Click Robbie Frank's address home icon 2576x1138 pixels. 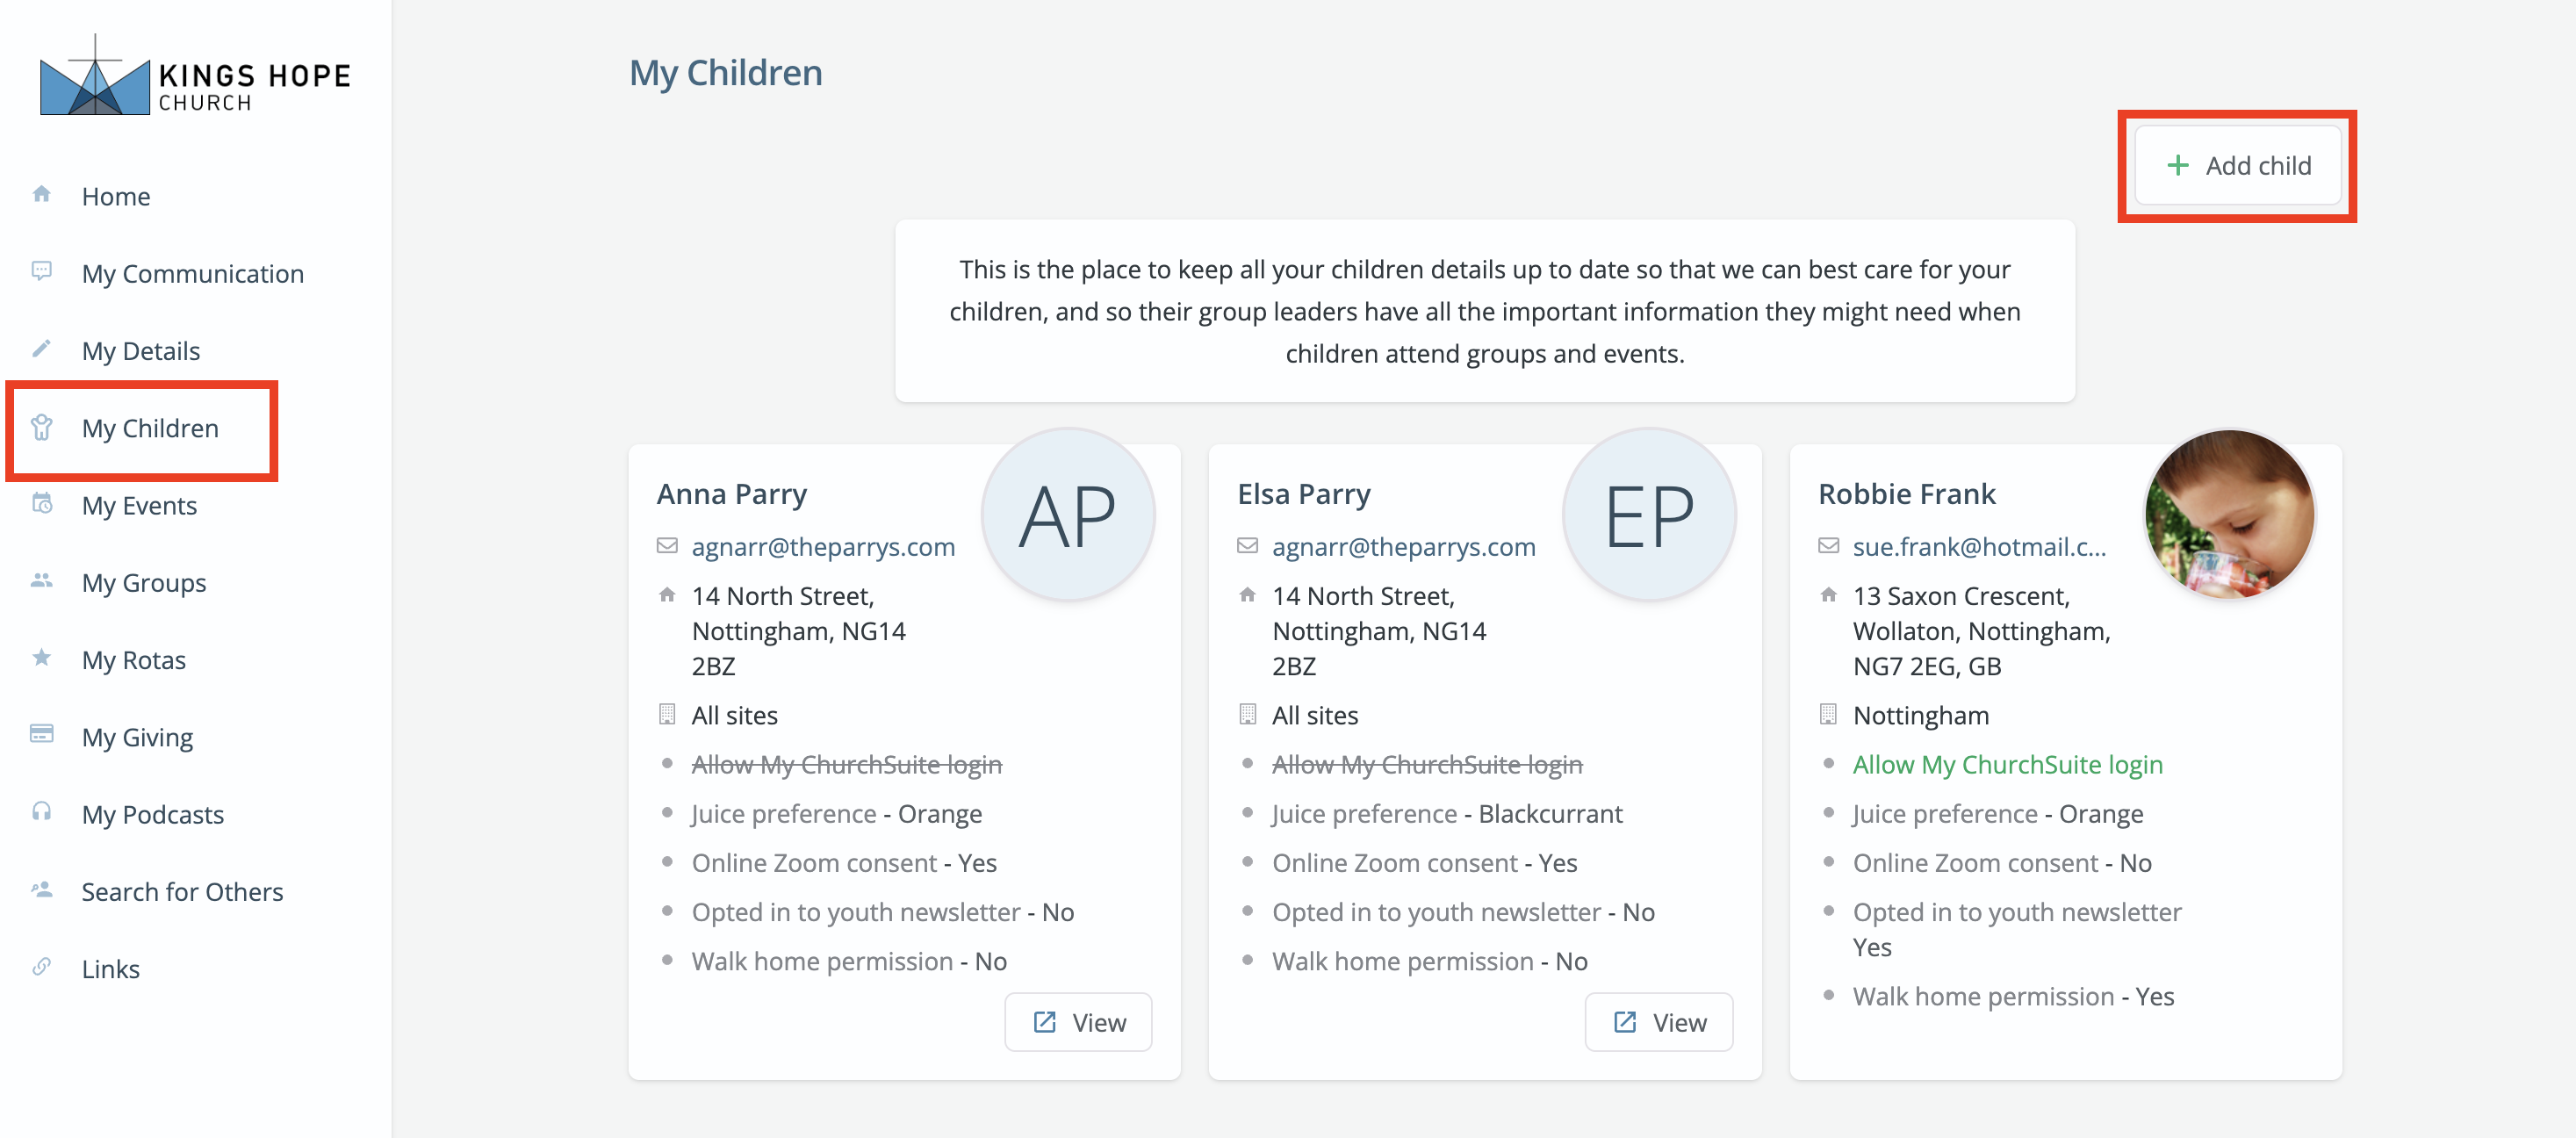[x=1828, y=595]
